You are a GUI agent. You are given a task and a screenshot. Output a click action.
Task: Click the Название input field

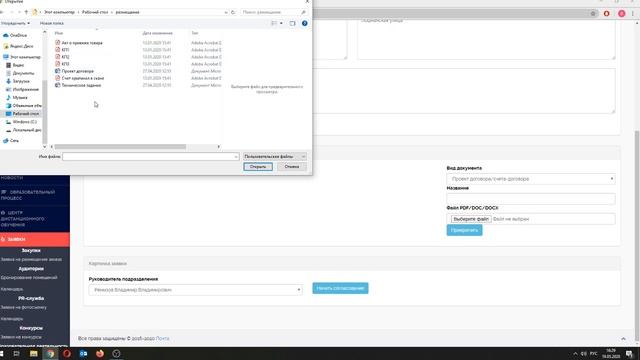point(531,199)
